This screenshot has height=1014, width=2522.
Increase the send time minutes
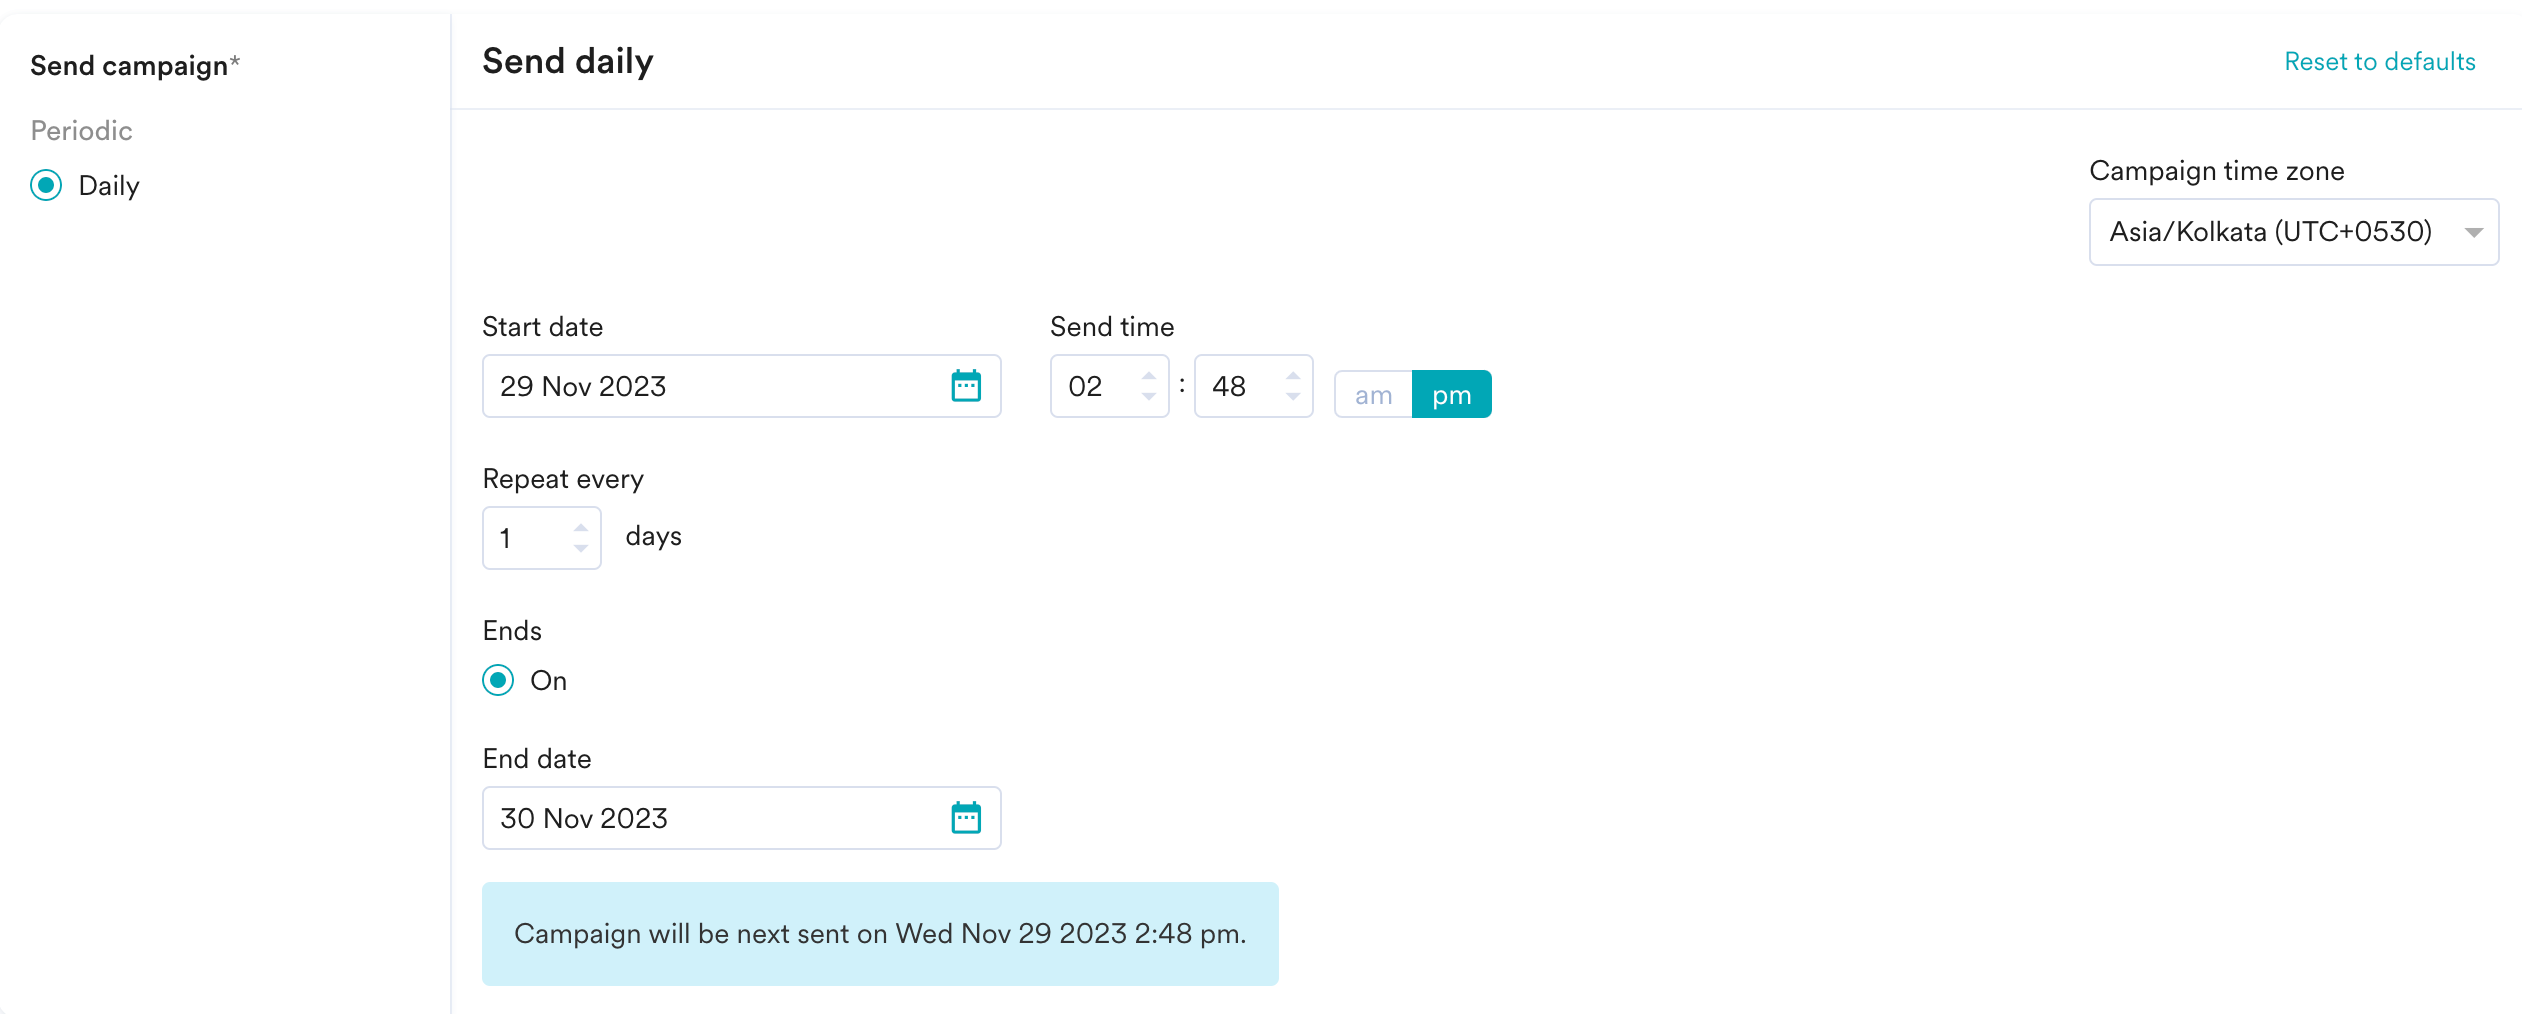point(1293,376)
